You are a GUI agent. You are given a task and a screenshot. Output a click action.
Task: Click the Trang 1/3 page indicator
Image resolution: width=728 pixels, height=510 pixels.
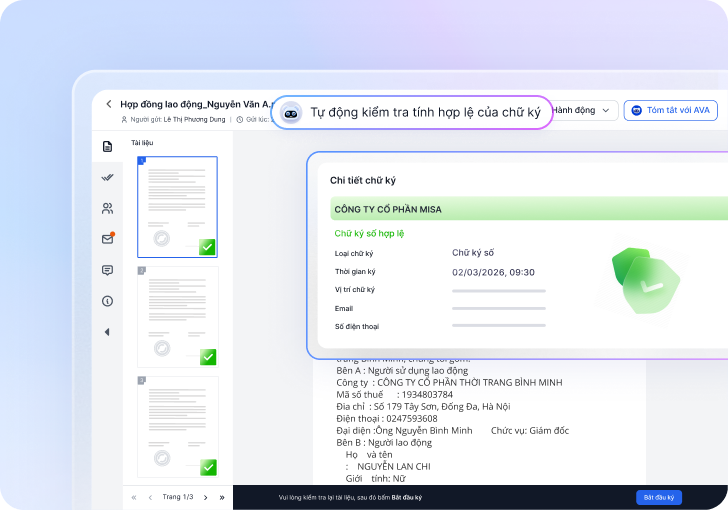click(x=178, y=497)
